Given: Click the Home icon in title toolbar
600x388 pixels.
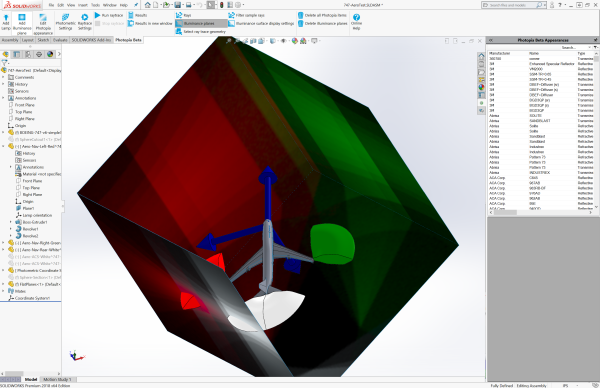Looking at the screenshot, I should [x=148, y=5].
